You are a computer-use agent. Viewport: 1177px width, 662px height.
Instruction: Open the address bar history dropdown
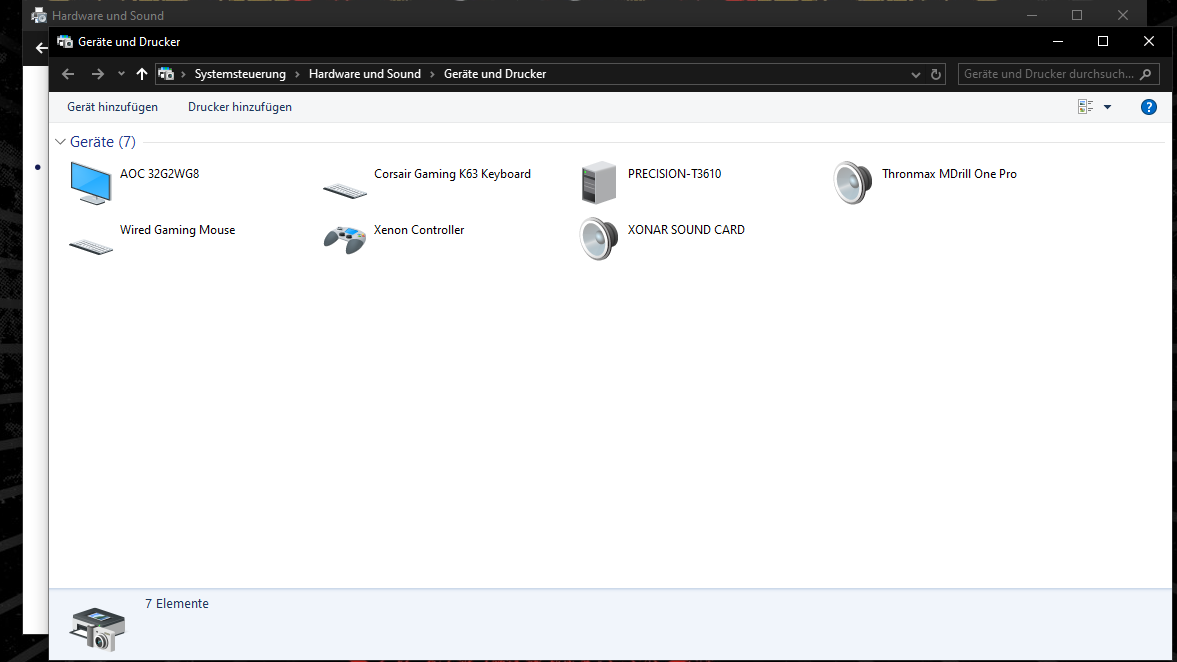915,73
